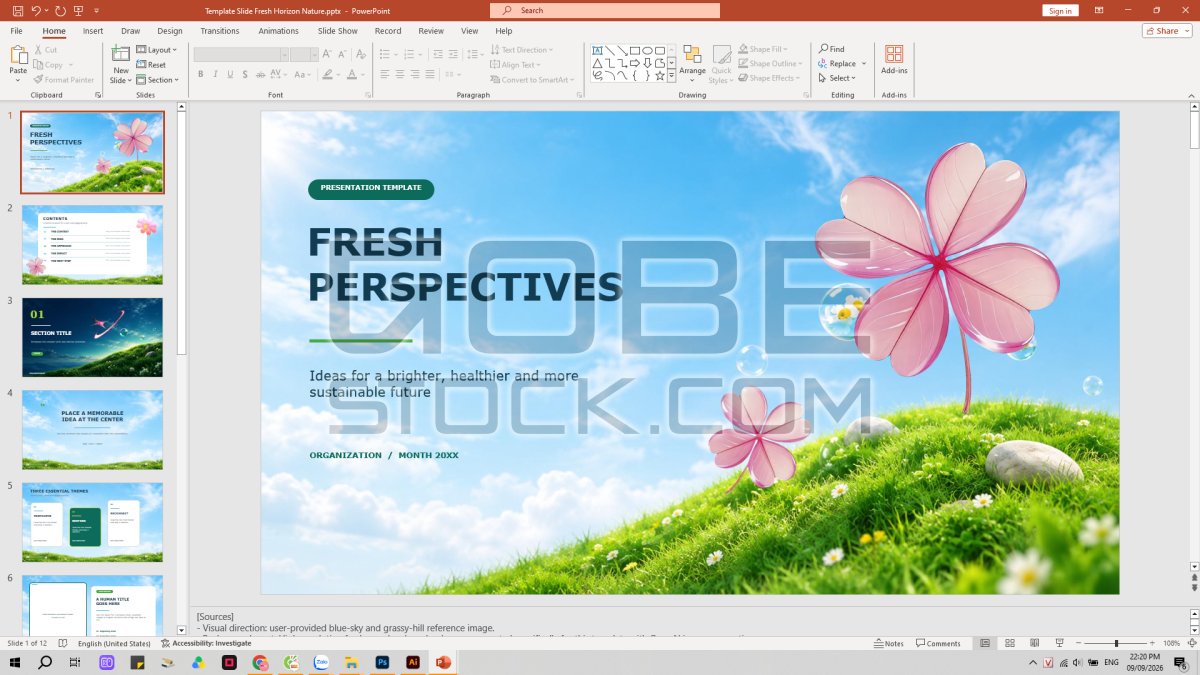Click the FRESH PERSPECTIVES title text on slide
Image resolution: width=1200 pixels, height=675 pixels.
pyautogui.click(x=464, y=265)
